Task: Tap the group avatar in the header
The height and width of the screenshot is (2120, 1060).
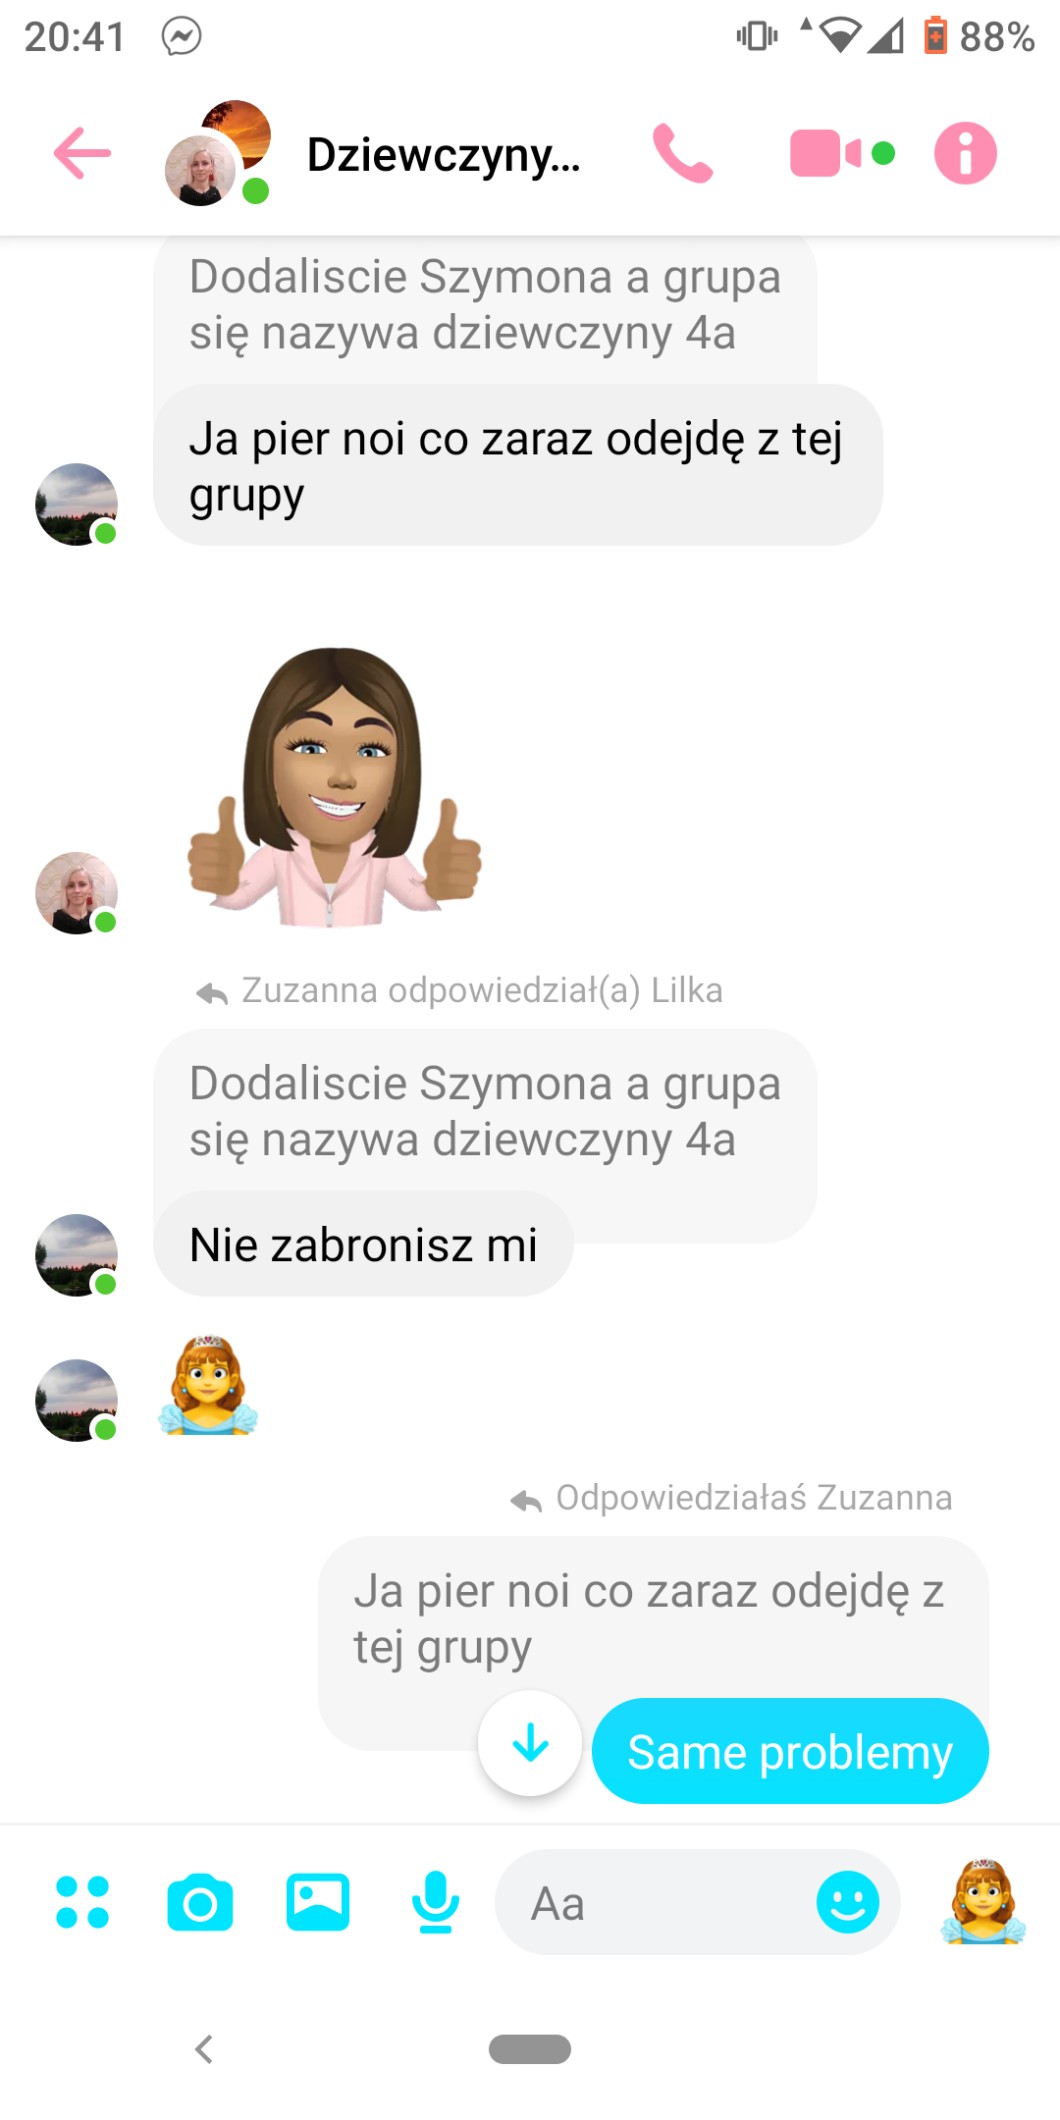Action: (218, 153)
